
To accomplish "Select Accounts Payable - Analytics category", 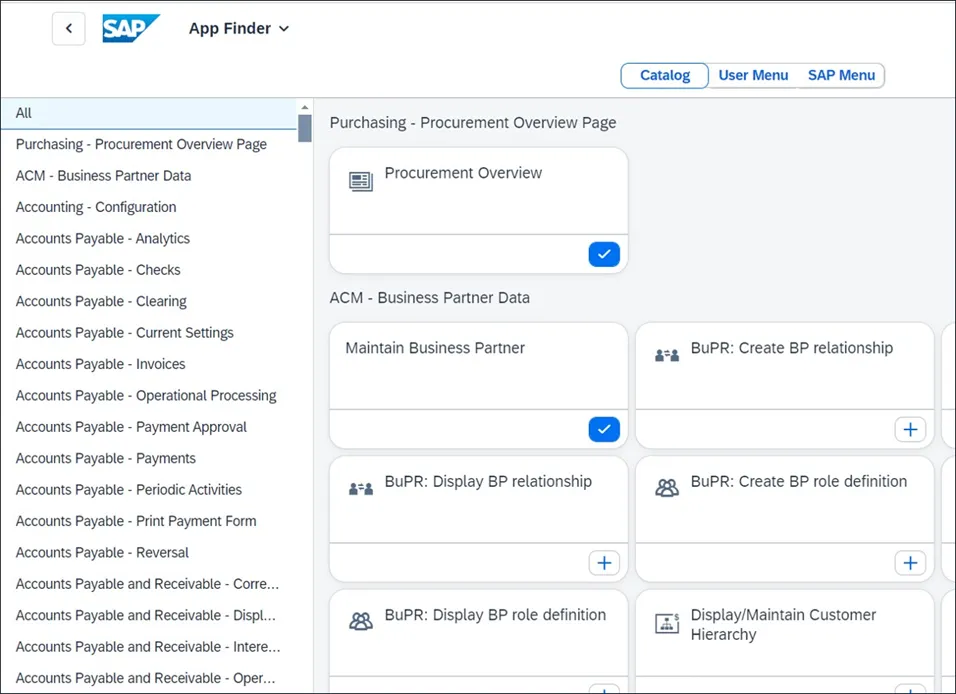I will click(x=149, y=239).
